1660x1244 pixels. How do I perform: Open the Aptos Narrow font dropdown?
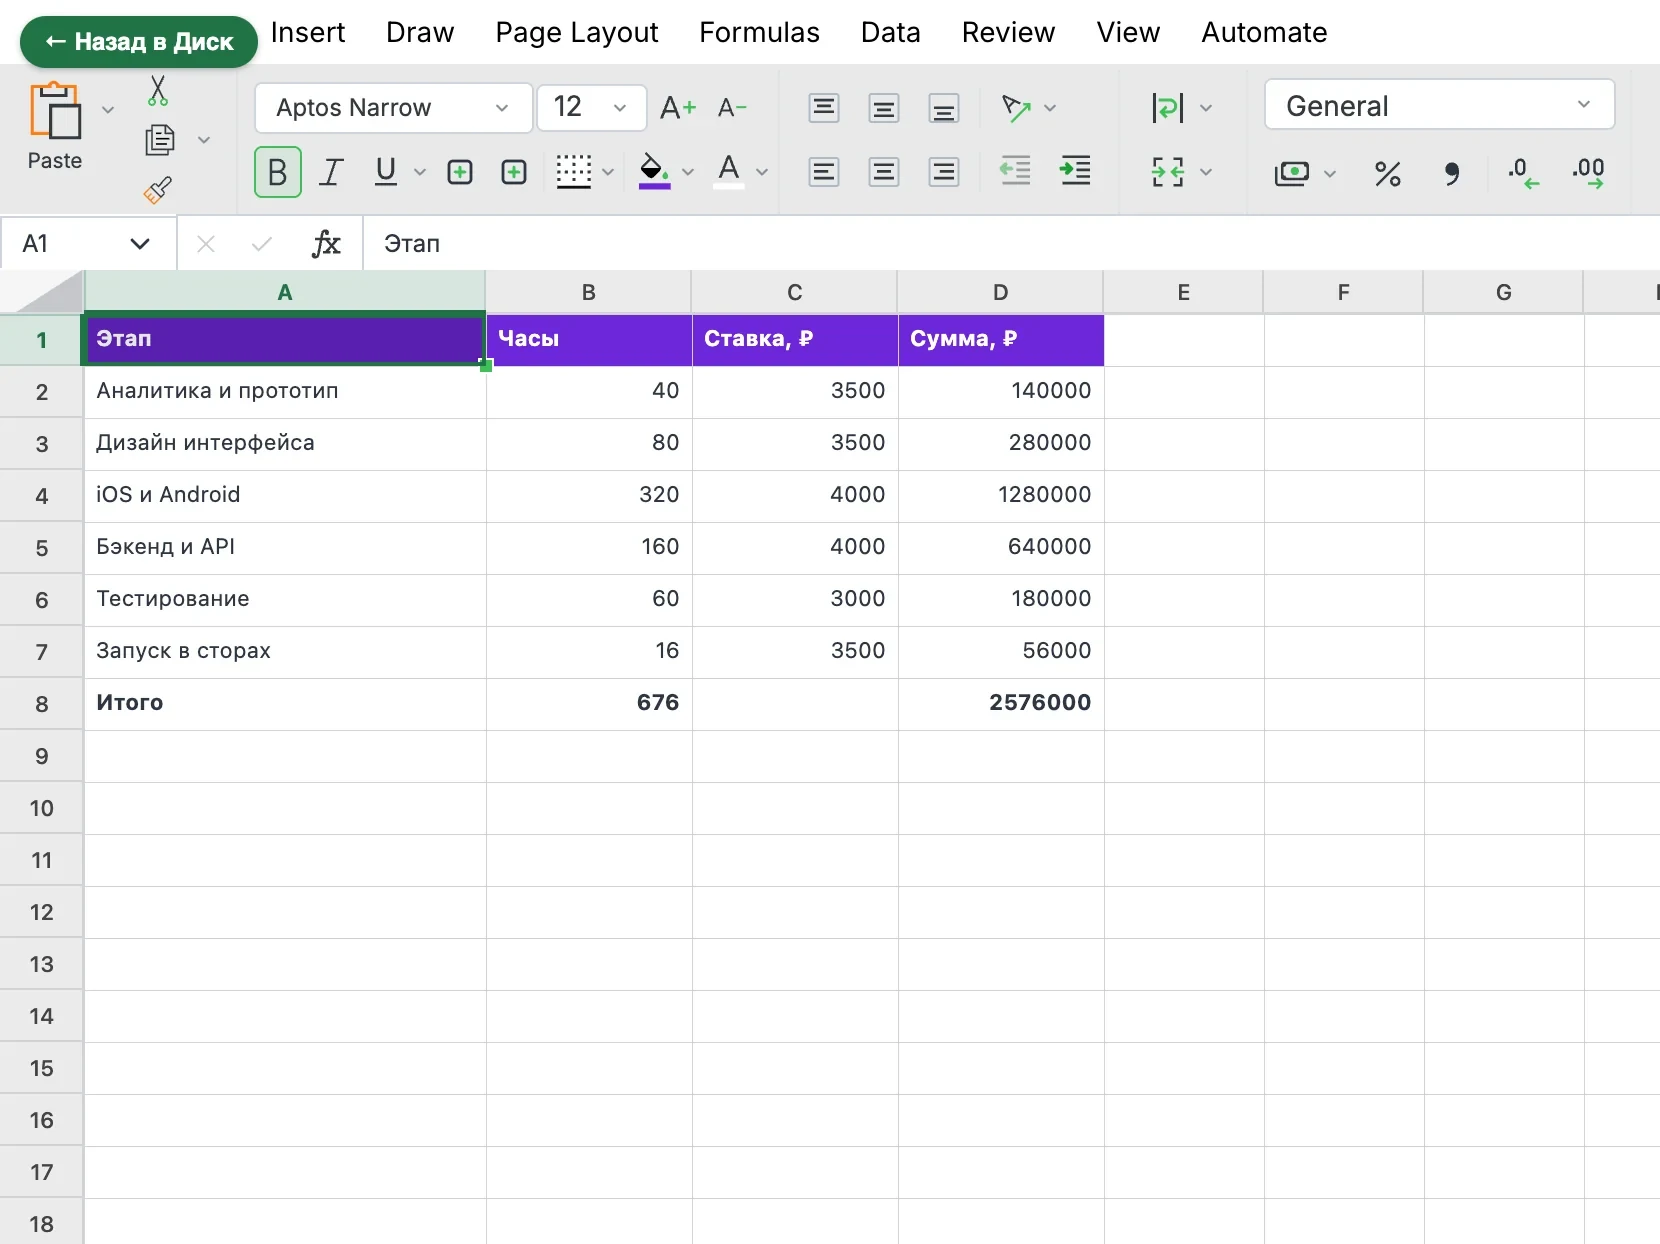(x=393, y=108)
